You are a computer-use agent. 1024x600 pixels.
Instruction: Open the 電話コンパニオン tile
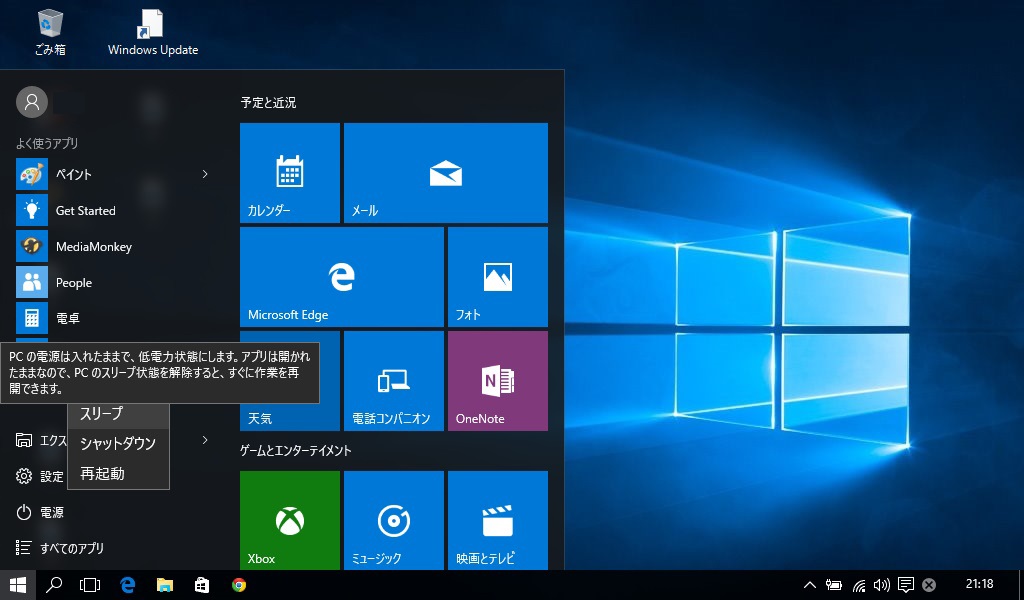click(x=394, y=381)
